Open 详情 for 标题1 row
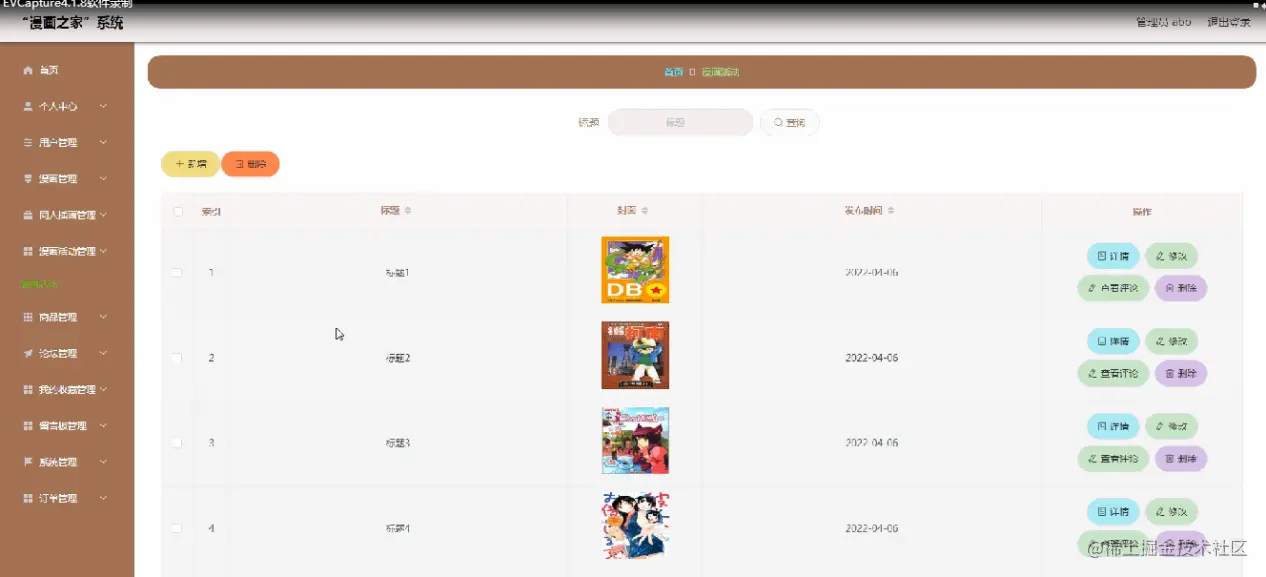 click(x=1113, y=256)
